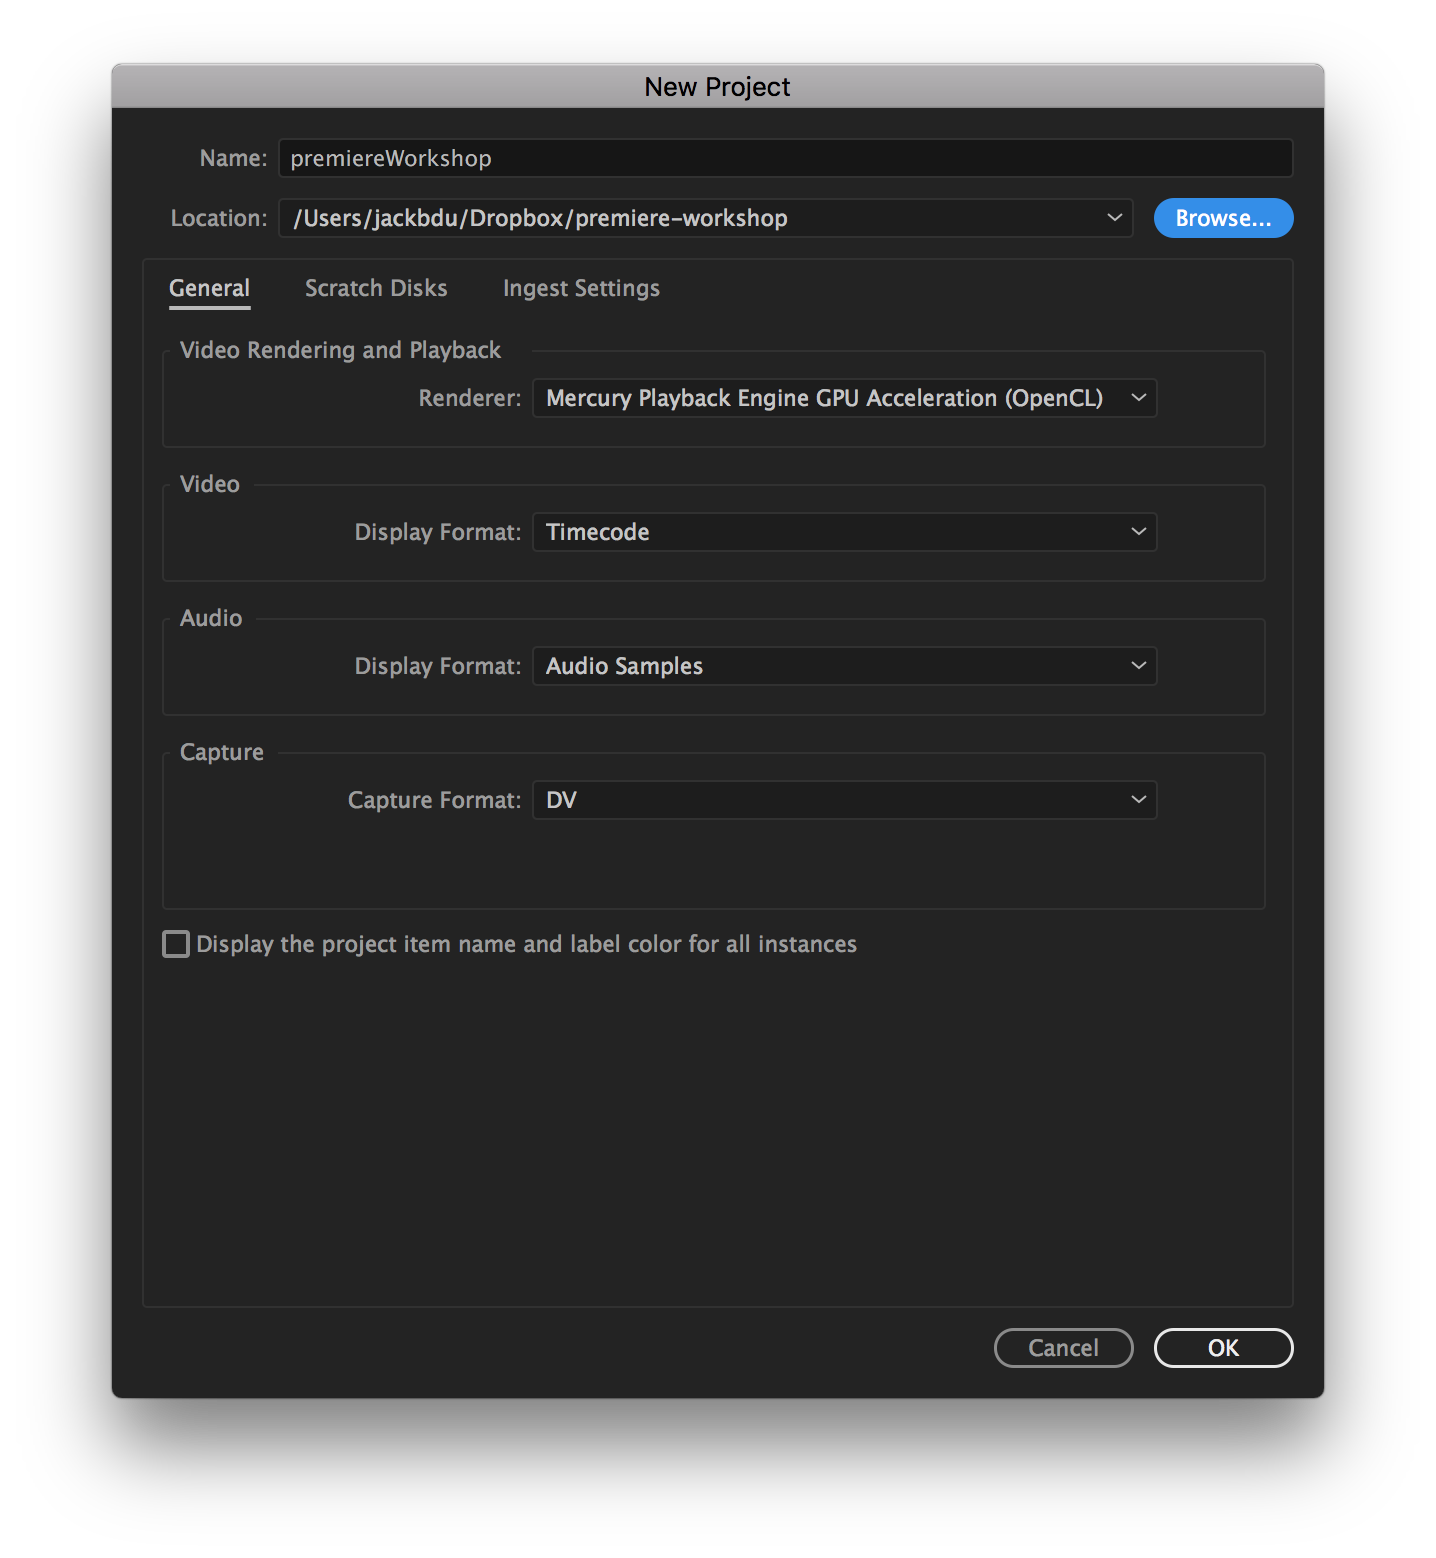Confirm the new project with OK
1436x1558 pixels.
click(1223, 1348)
